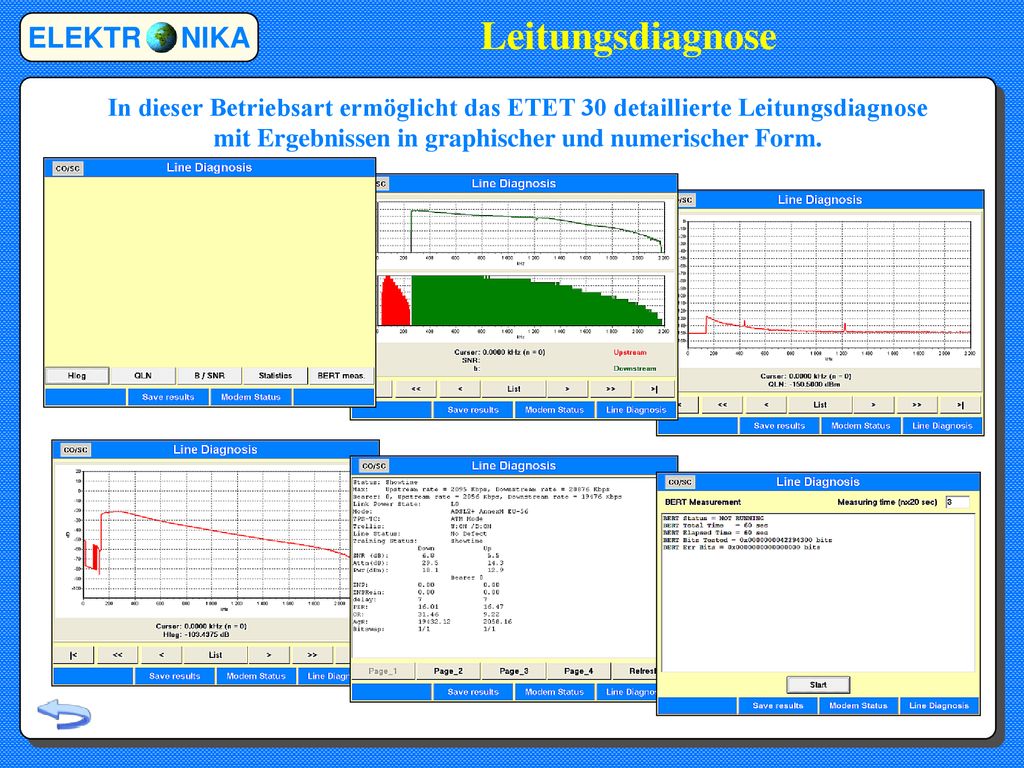Focus the Measuring time input field

pos(957,502)
